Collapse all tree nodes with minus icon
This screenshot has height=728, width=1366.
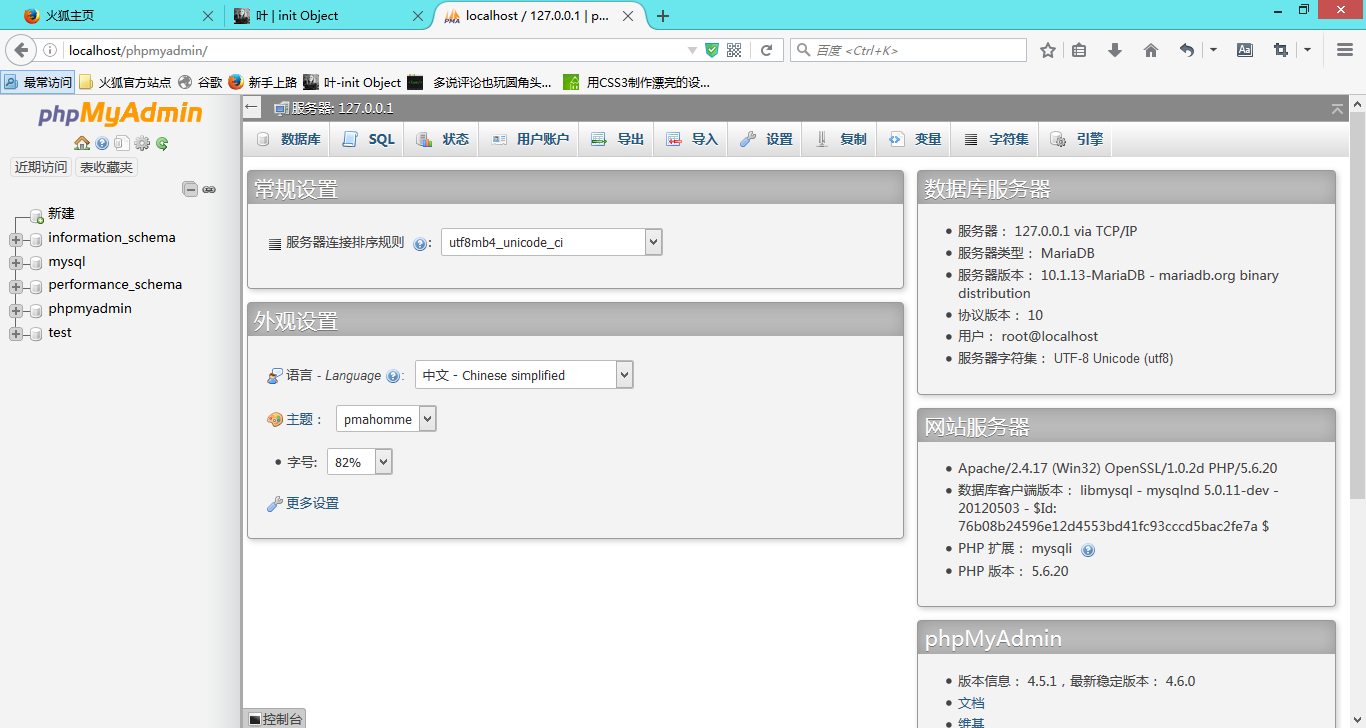[x=189, y=189]
